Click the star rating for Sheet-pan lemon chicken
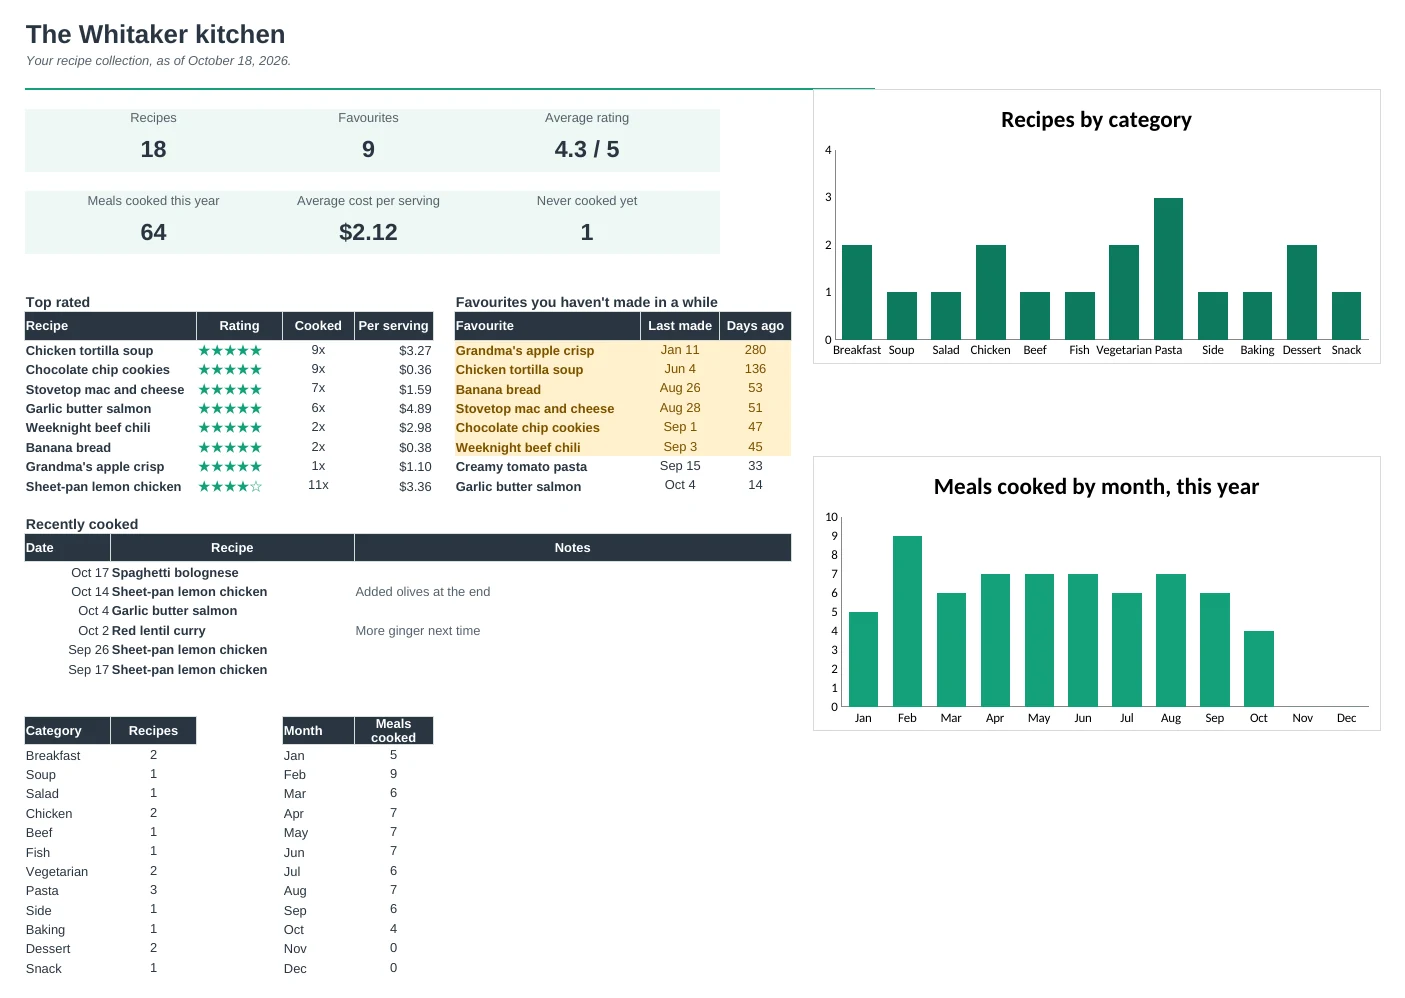The height and width of the screenshot is (998, 1405). (x=230, y=487)
